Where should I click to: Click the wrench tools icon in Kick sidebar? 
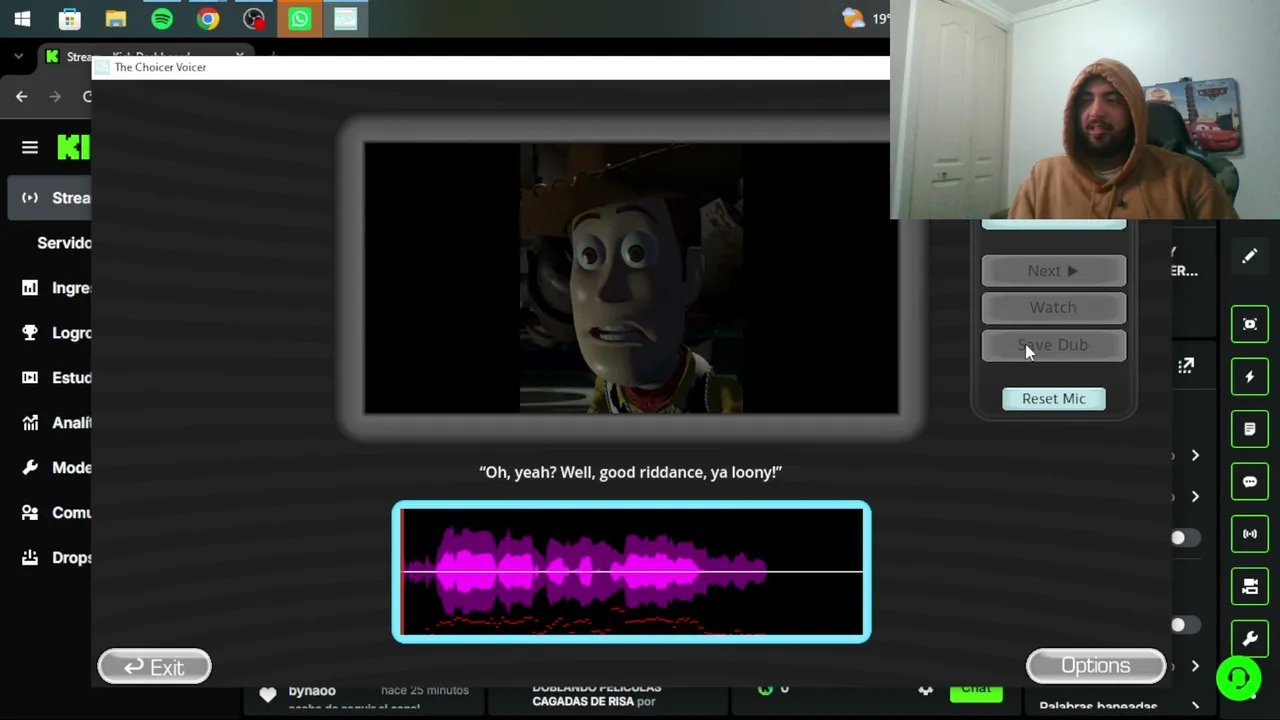(x=1250, y=639)
